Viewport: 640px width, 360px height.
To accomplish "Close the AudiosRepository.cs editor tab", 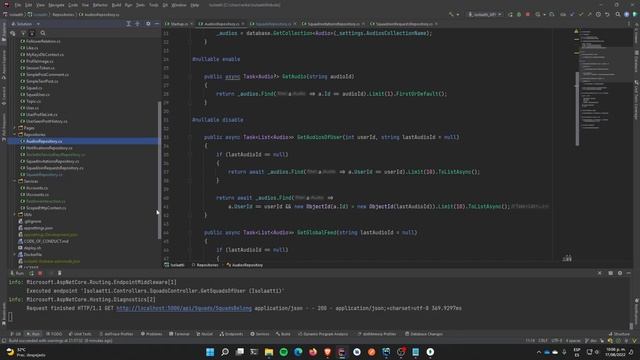I will coord(243,24).
